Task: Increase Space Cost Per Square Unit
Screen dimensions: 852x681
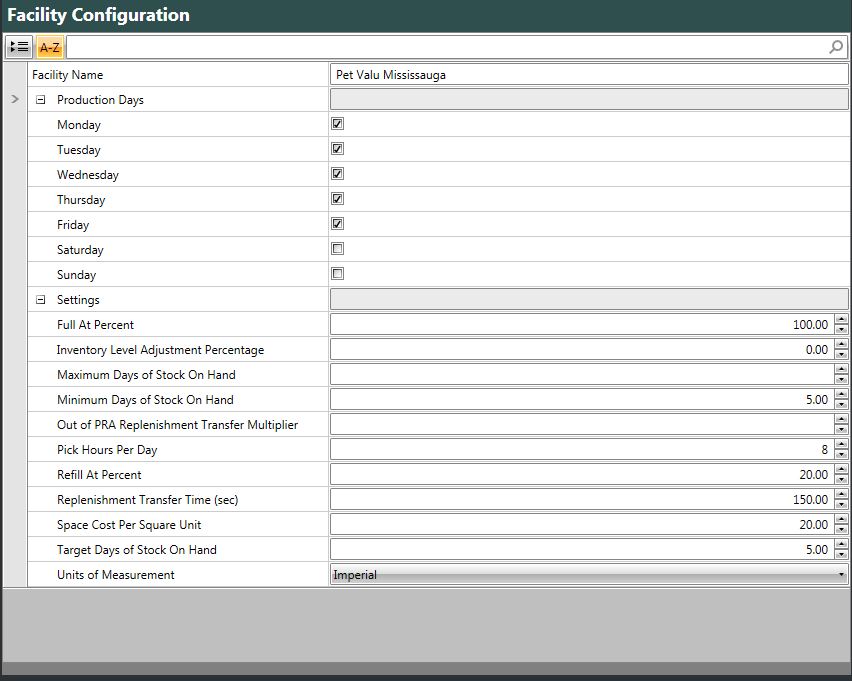Action: click(x=841, y=520)
